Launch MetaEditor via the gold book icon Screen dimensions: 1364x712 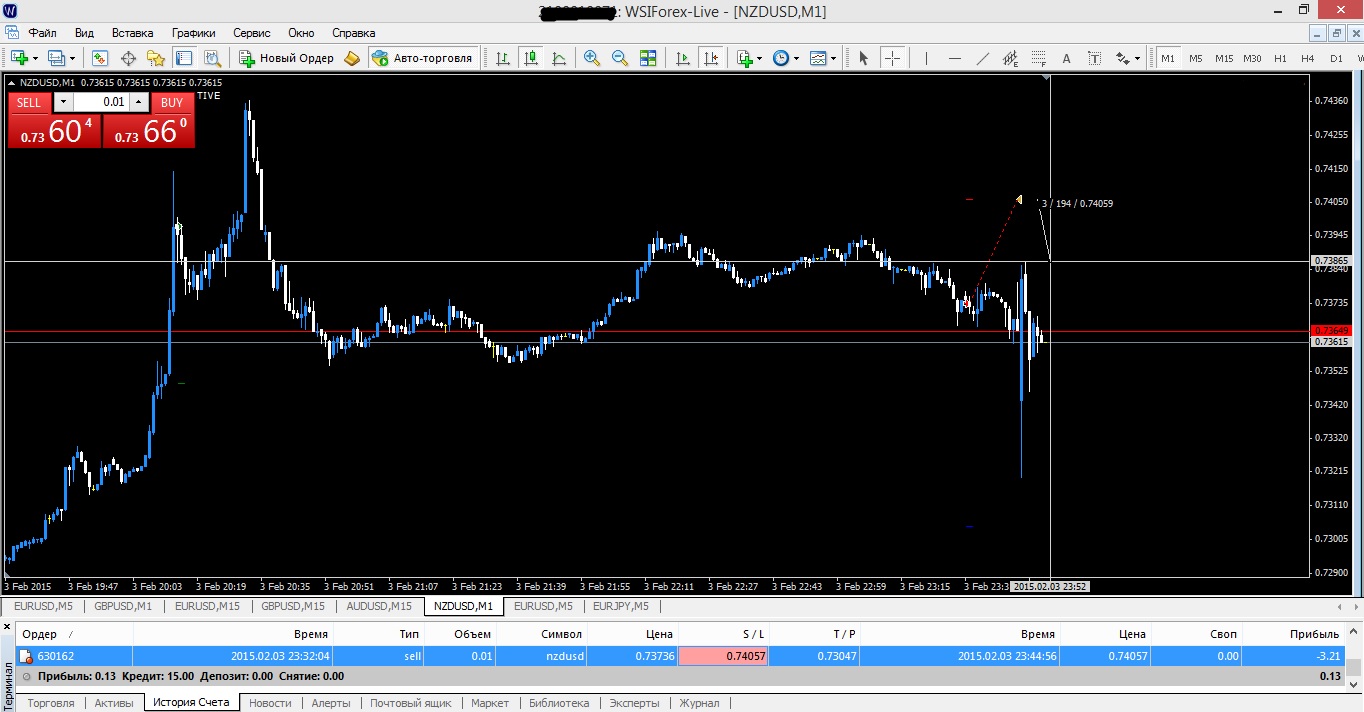click(x=352, y=58)
